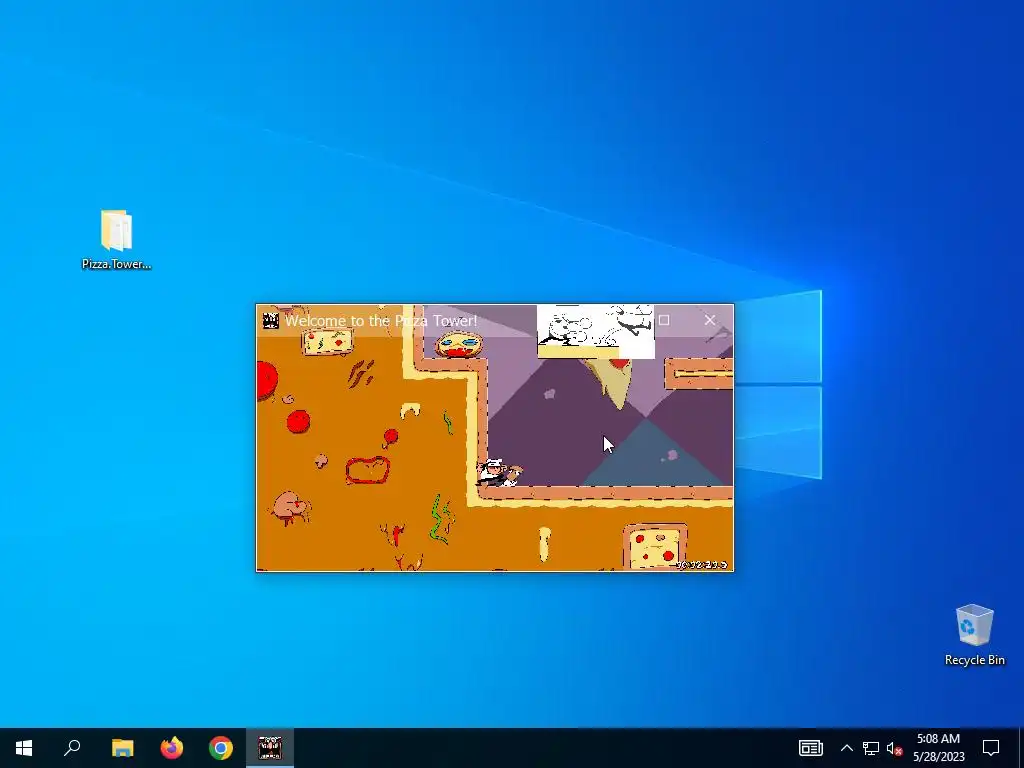Open taskbar Search magnifier

[x=72, y=748]
